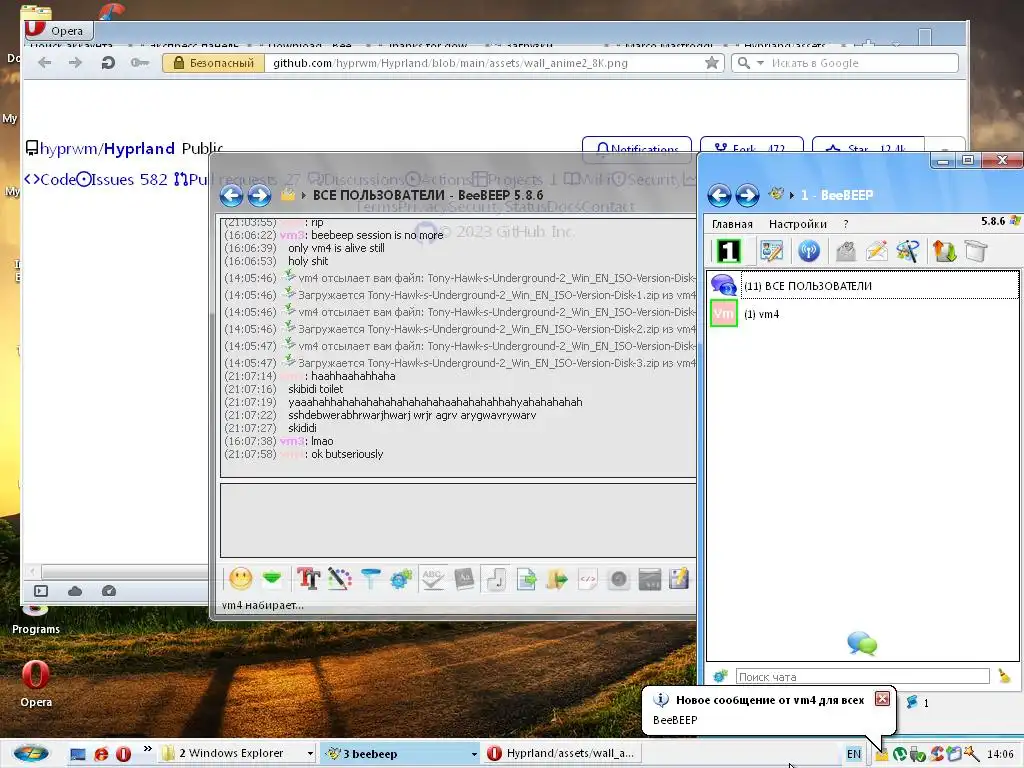This screenshot has width=1024, height=768.
Task: Click the EN language indicator
Action: (854, 754)
